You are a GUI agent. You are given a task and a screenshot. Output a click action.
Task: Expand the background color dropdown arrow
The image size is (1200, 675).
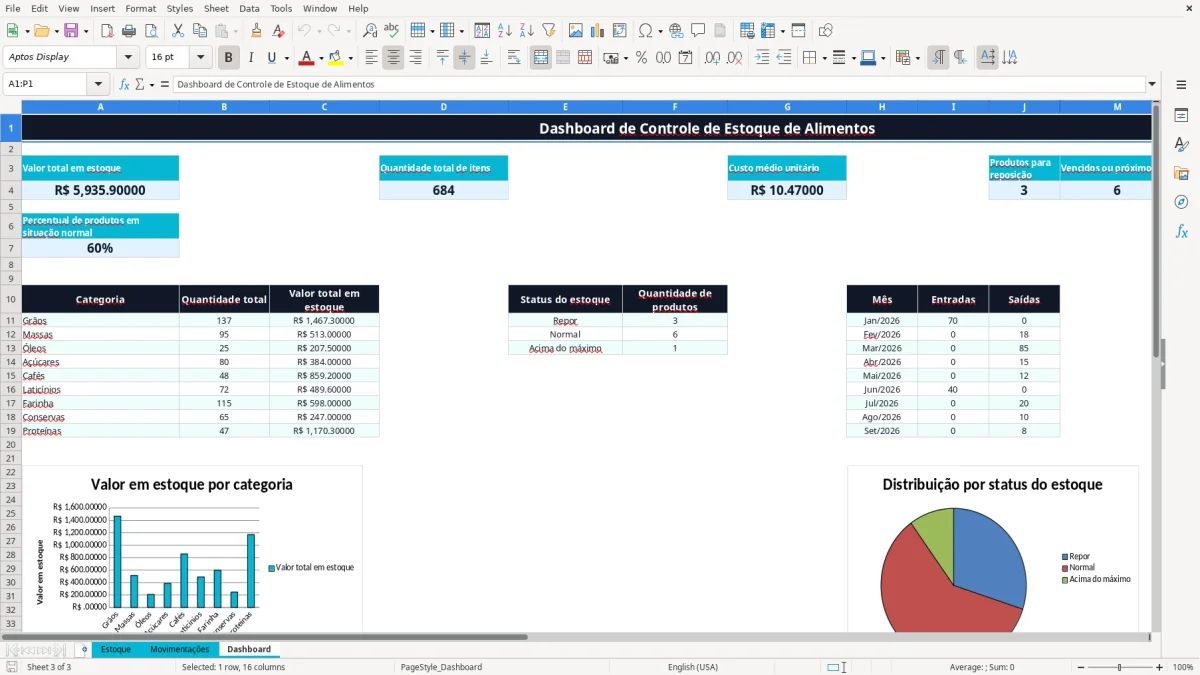tap(350, 58)
